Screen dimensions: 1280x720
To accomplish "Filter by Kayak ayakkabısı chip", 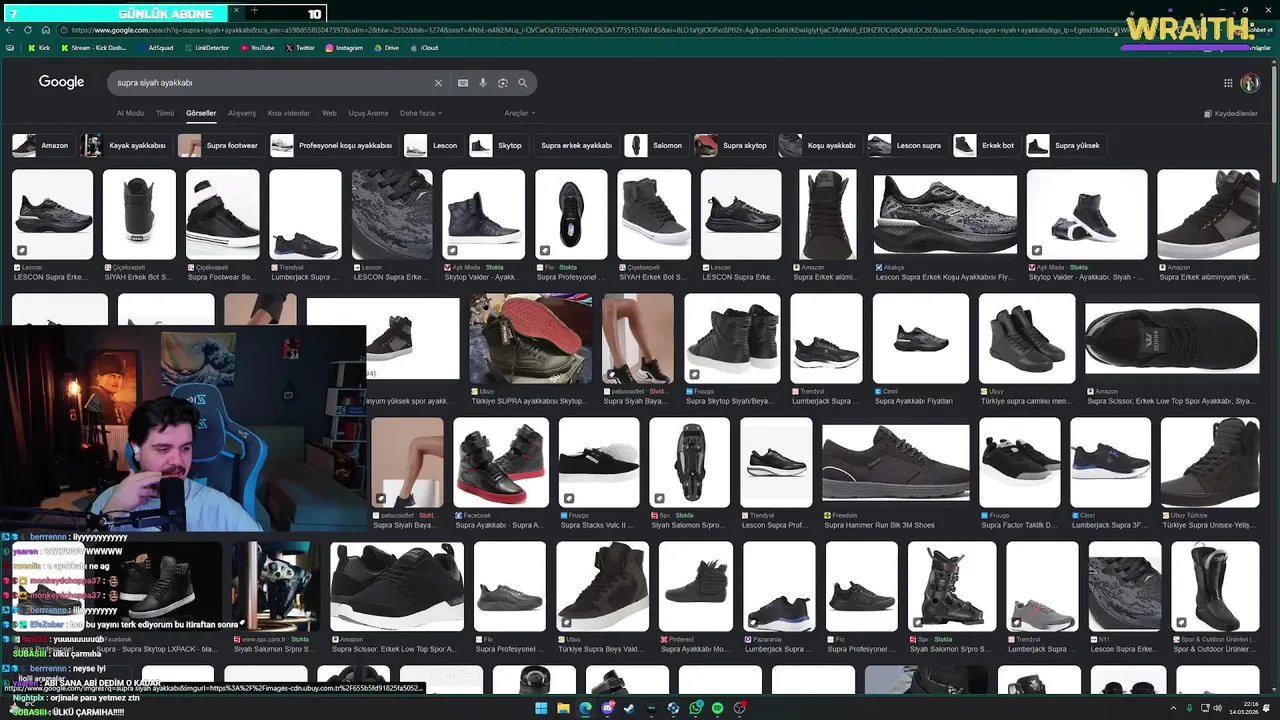I will pos(125,145).
